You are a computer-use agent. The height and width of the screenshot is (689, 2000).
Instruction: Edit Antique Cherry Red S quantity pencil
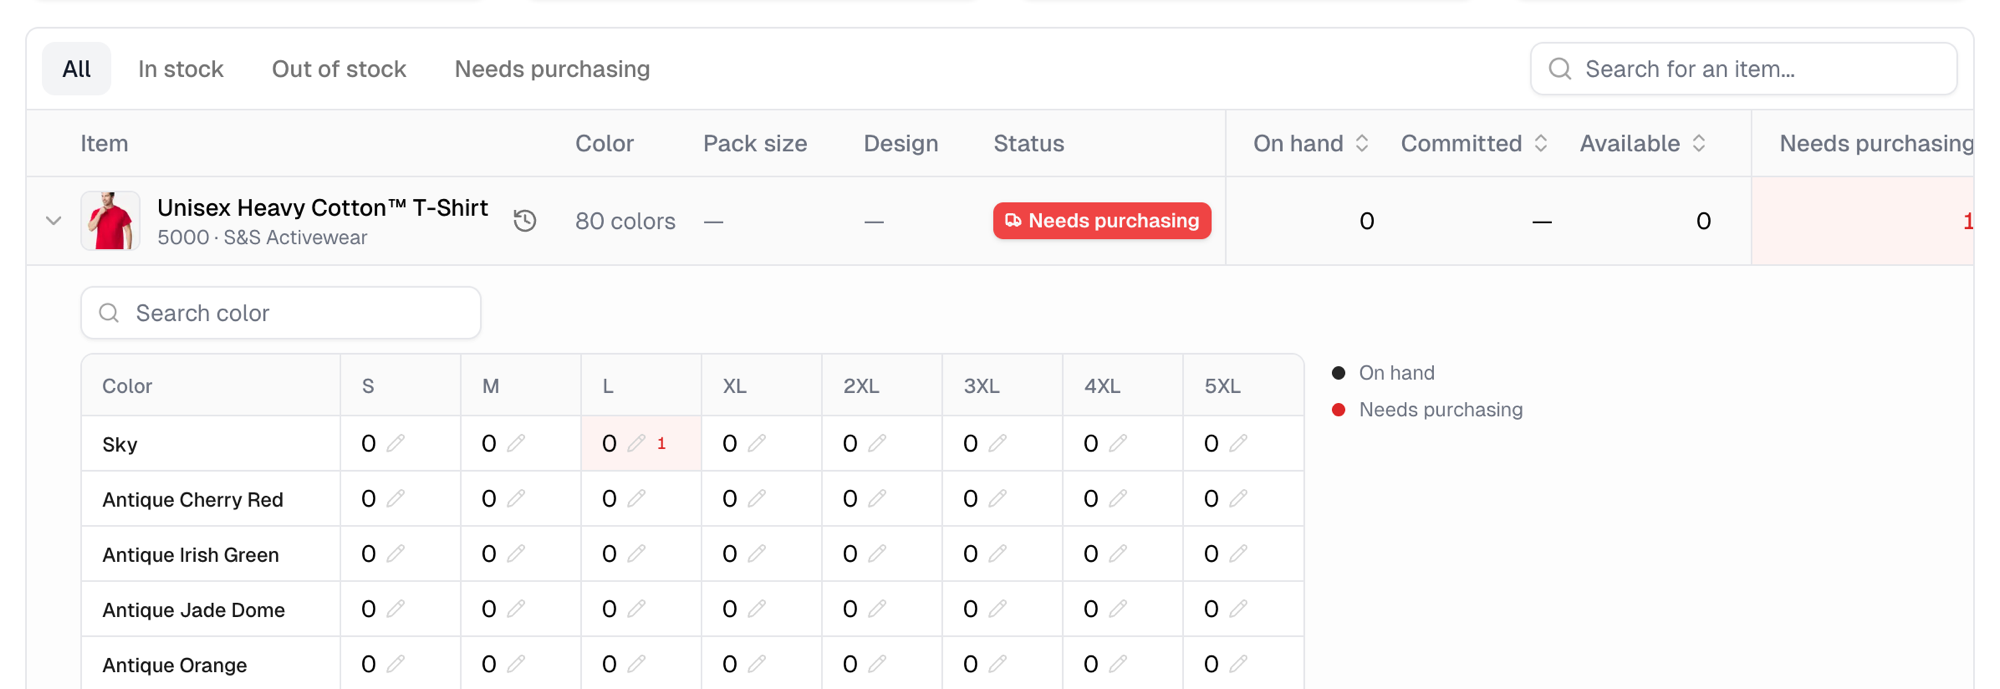396,498
